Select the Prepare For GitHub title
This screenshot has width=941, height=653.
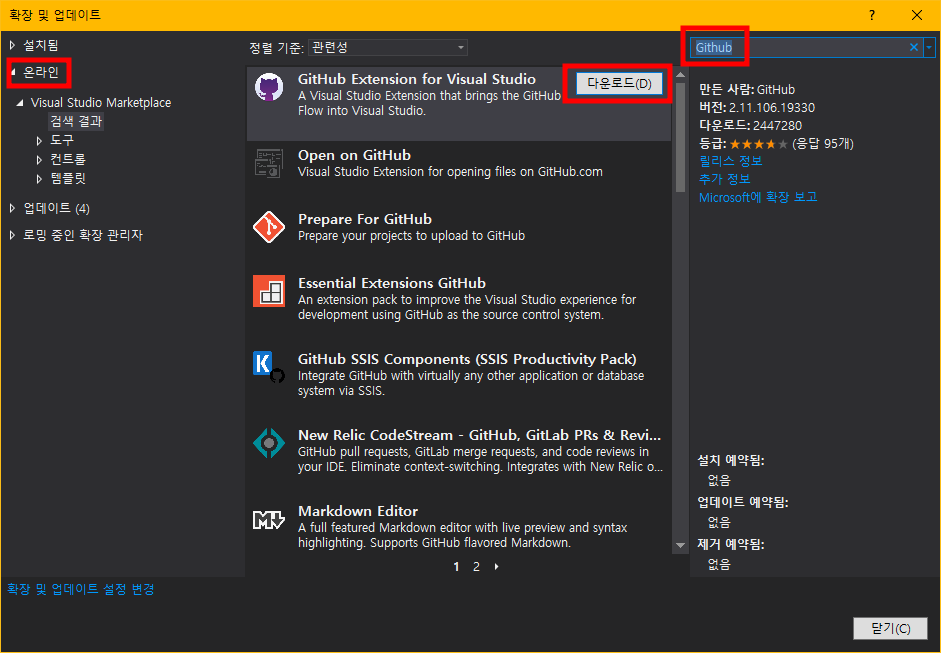click(x=365, y=219)
